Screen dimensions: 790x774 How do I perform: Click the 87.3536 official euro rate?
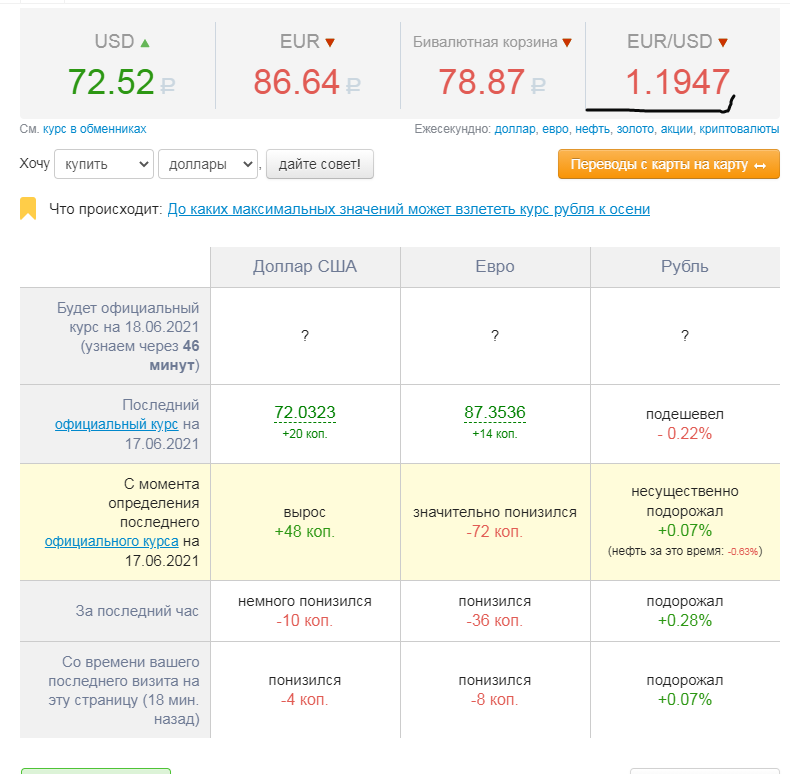(495, 413)
